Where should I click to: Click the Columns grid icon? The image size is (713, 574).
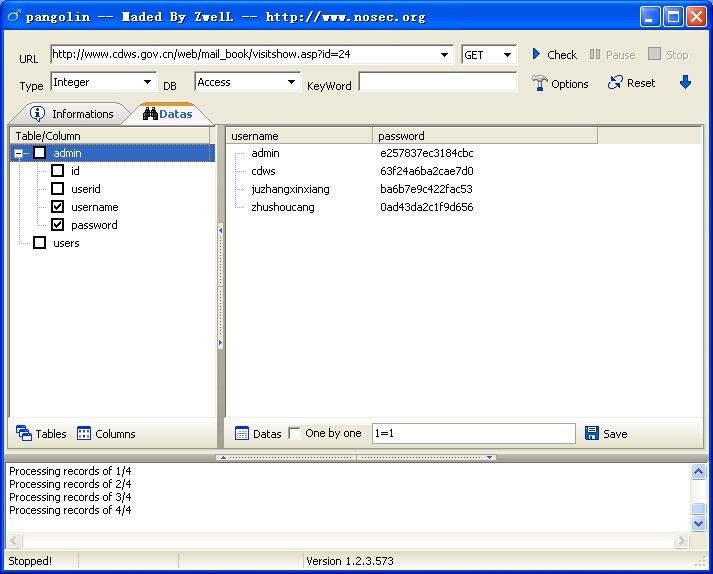84,433
